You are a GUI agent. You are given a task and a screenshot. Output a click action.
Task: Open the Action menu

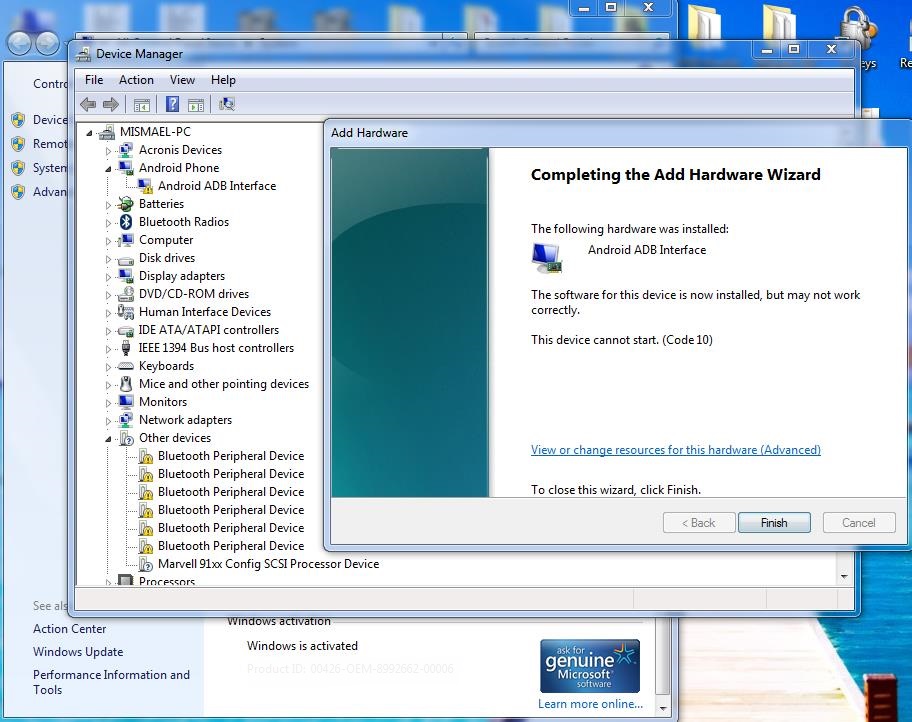pyautogui.click(x=136, y=80)
